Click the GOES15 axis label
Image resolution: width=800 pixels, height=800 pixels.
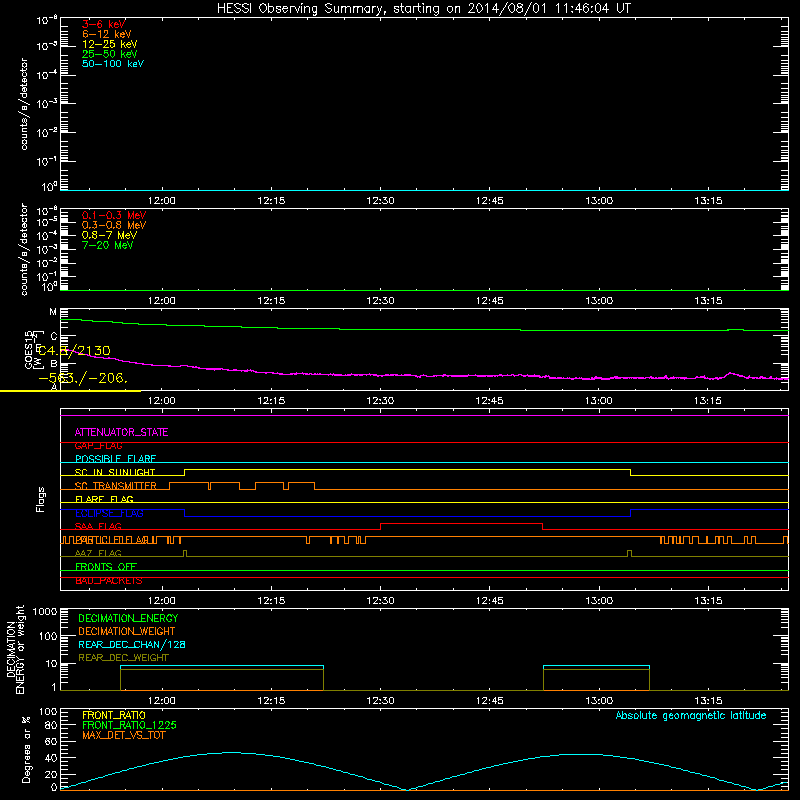pos(29,349)
